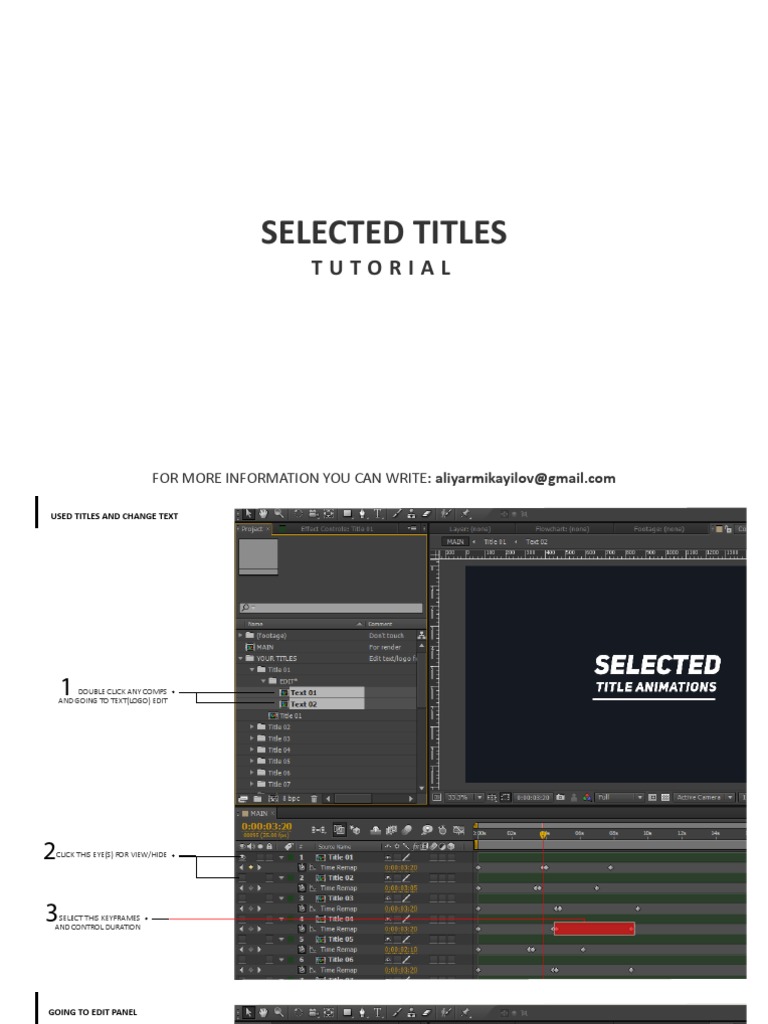Toggle visibility eye for Title 02 layer
Image resolution: width=768 pixels, height=1024 pixels.
(243, 878)
